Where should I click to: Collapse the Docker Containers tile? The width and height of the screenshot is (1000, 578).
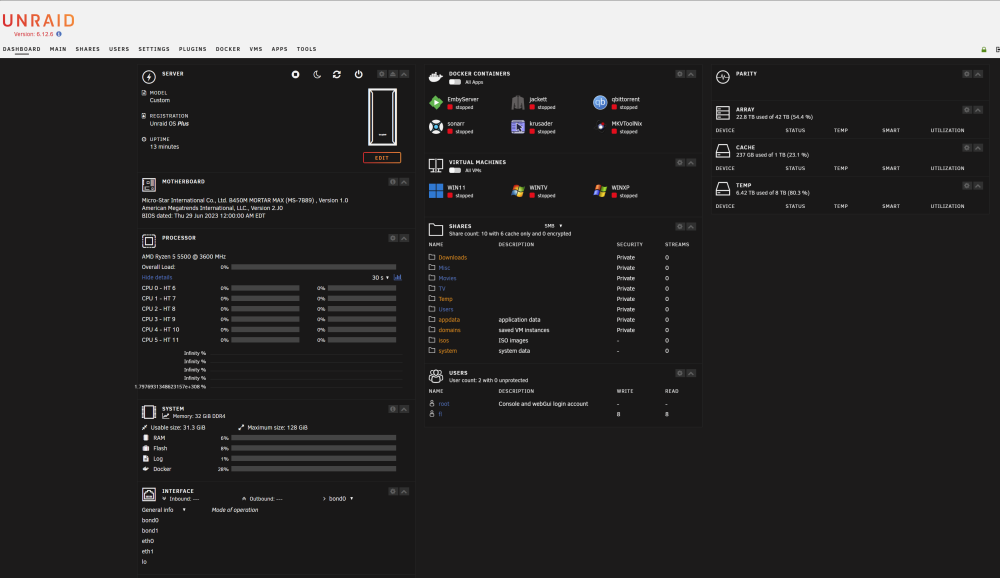click(691, 74)
